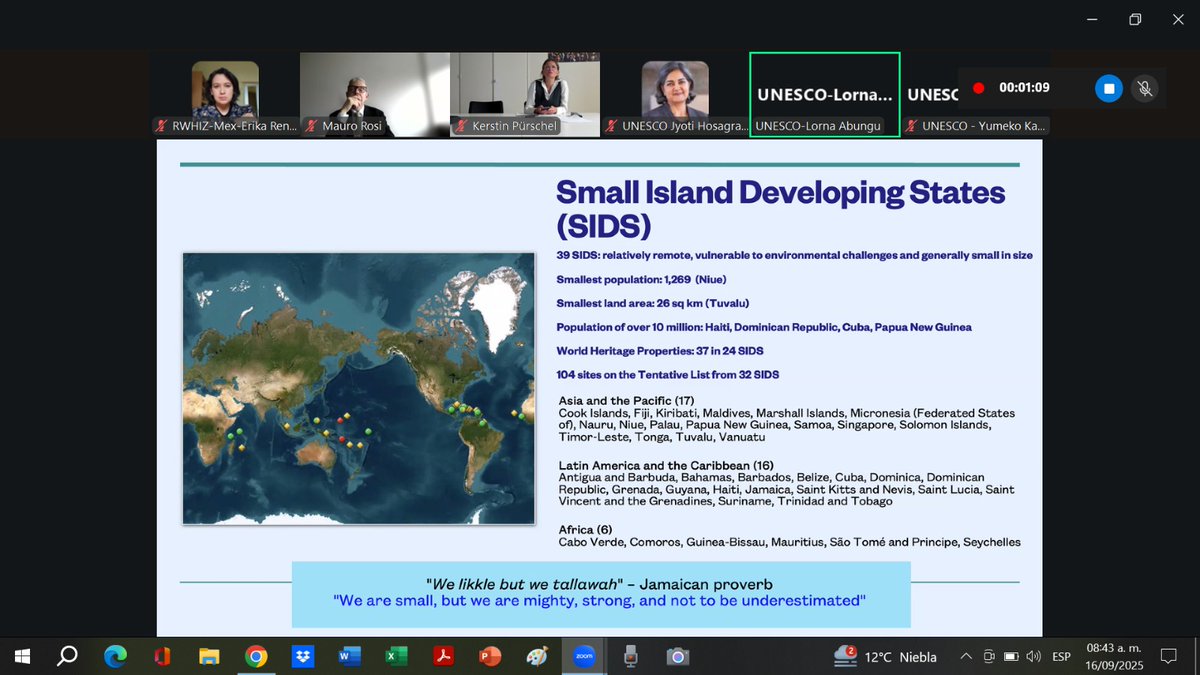Expand hidden system tray icons
This screenshot has width=1200, height=675.
pos(966,657)
